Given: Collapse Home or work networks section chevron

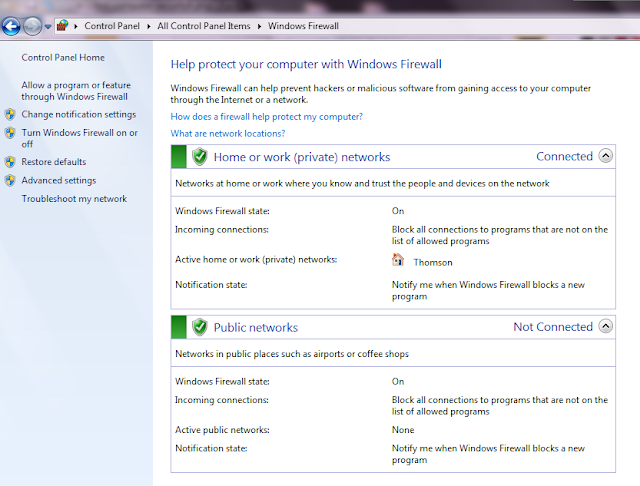Looking at the screenshot, I should (606, 156).
